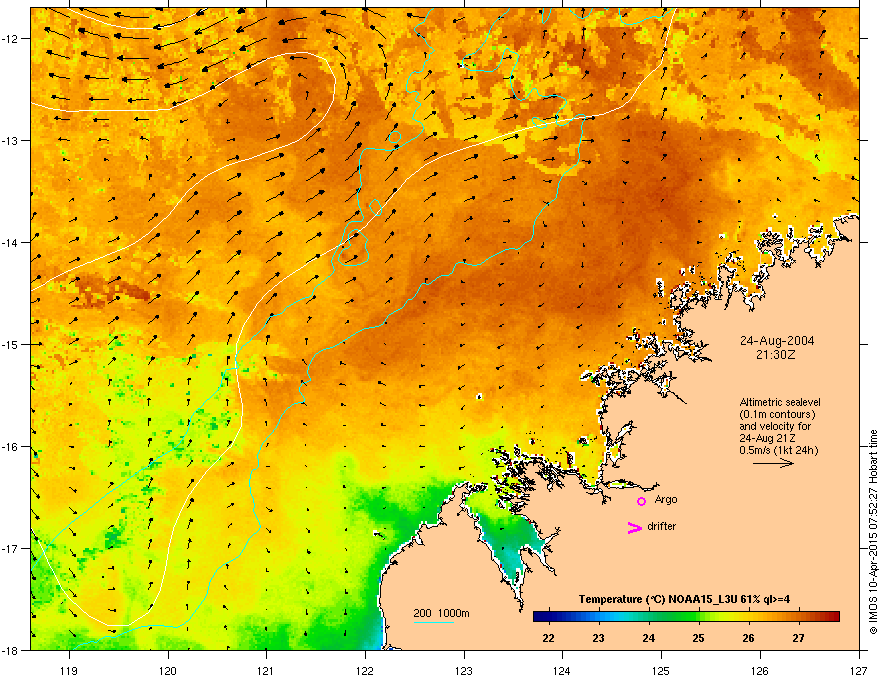Click the latitude axis label -13
Viewport: 880px width, 680px height.
pos(10,140)
